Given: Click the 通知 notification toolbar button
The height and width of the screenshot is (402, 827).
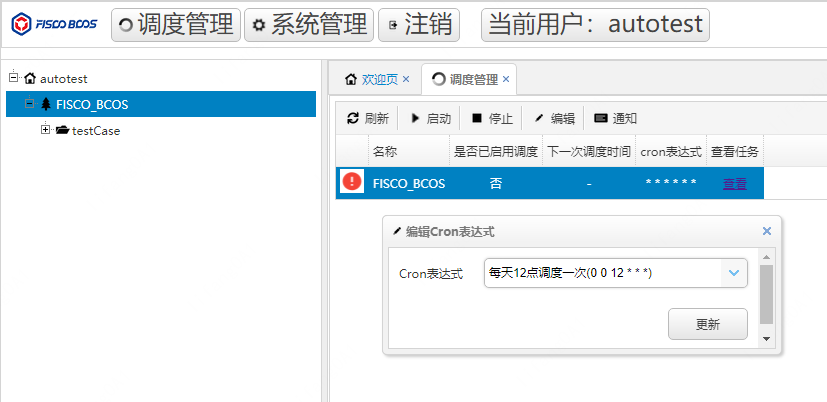Looking at the screenshot, I should (616, 119).
